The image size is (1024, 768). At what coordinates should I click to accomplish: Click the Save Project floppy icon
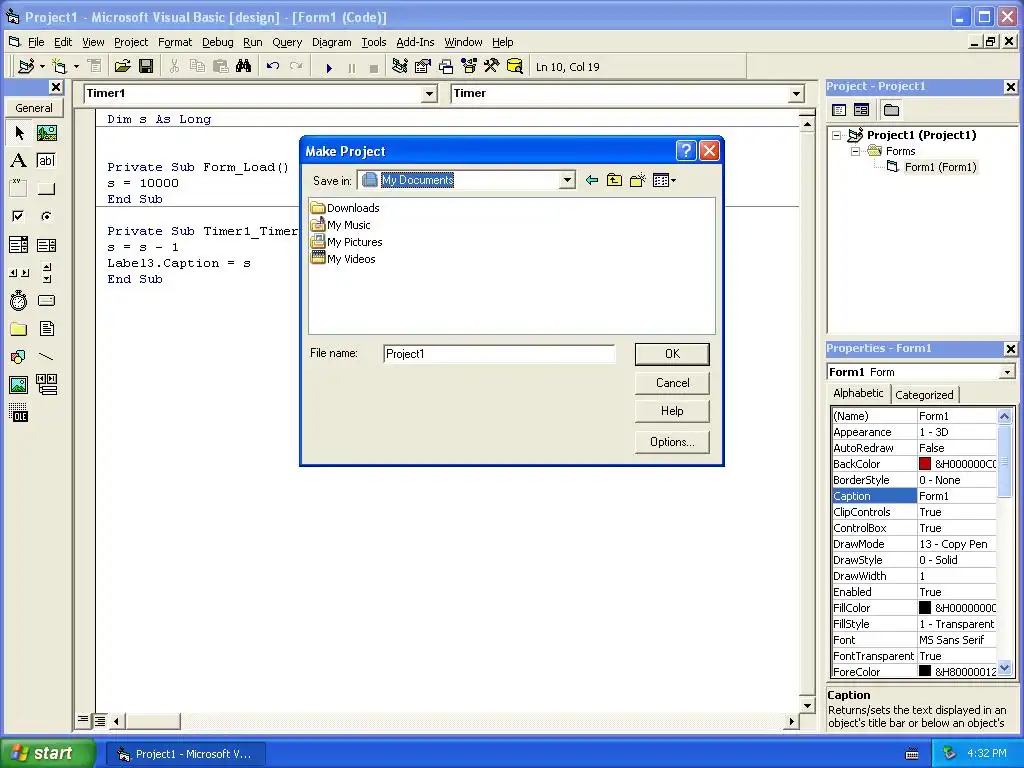click(146, 67)
